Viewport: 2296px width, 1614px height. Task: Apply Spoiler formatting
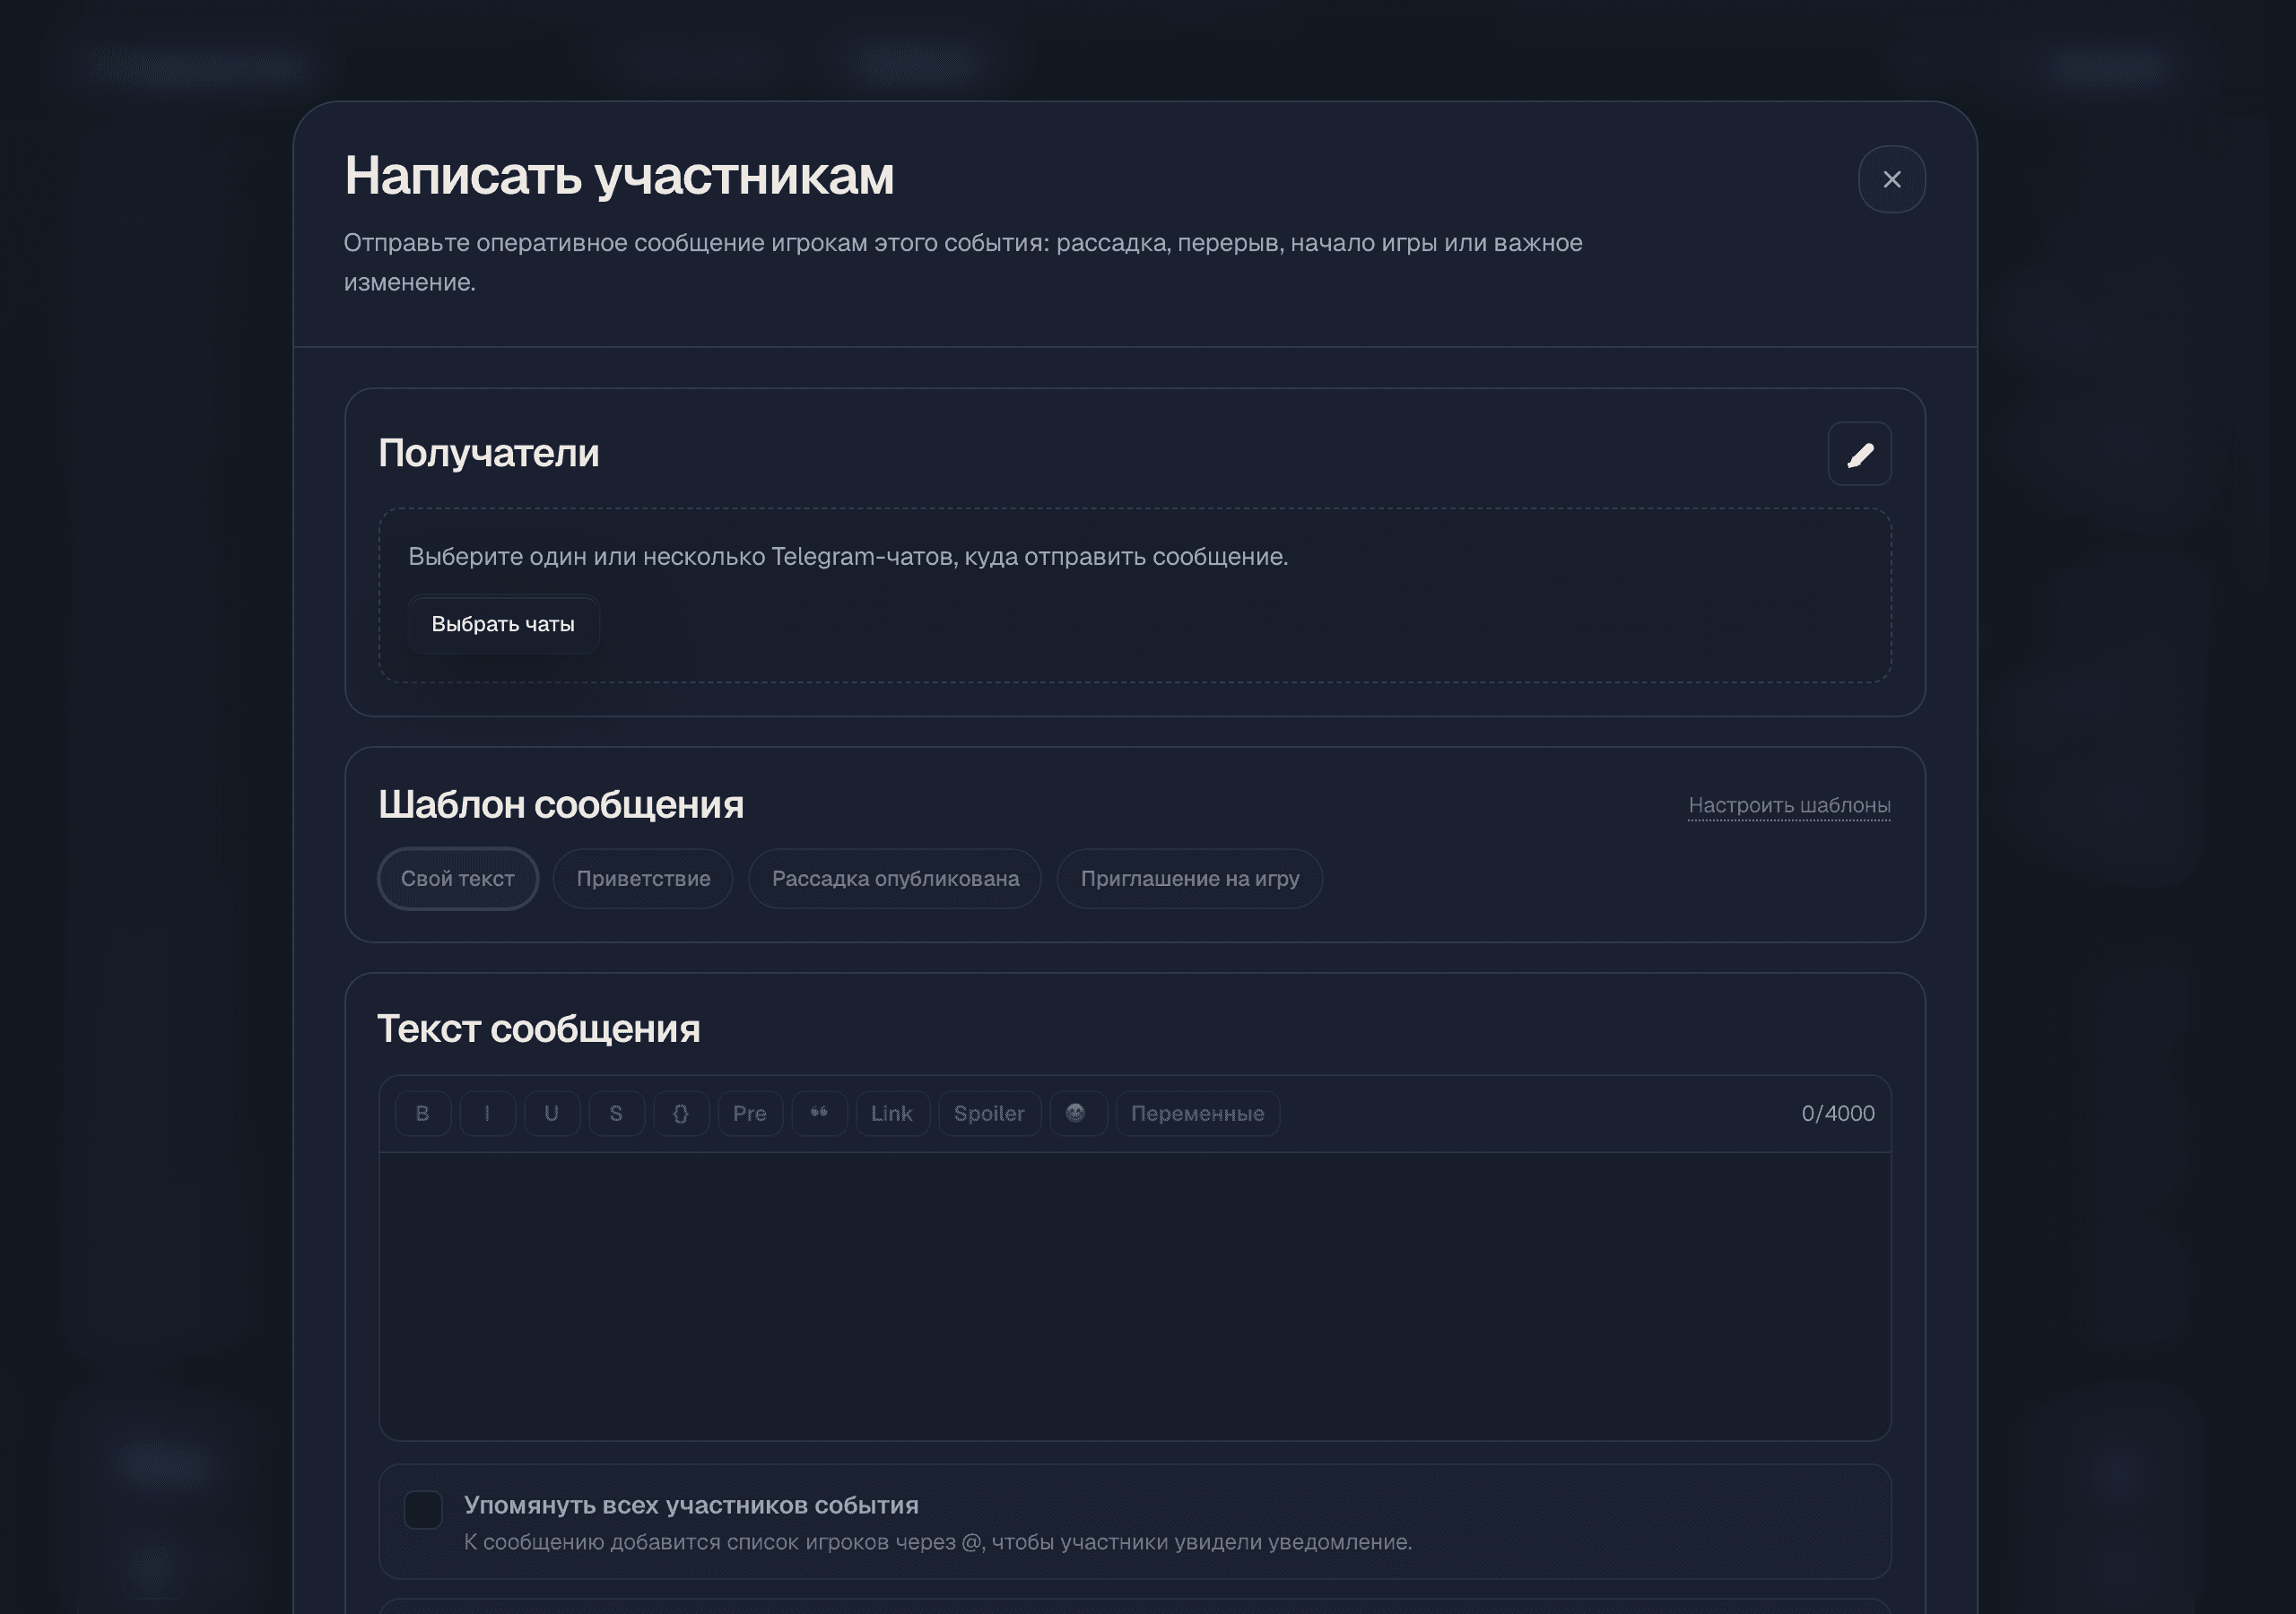[x=989, y=1113]
